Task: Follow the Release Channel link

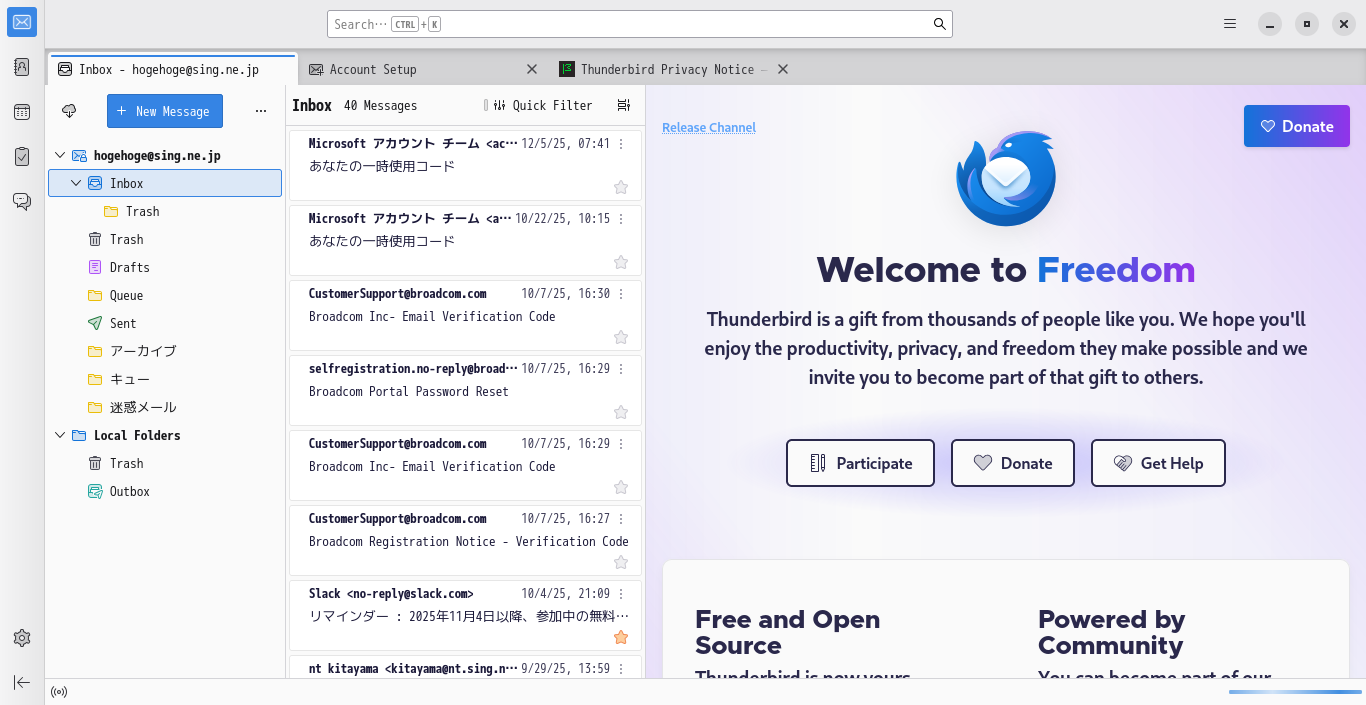Action: [x=708, y=128]
